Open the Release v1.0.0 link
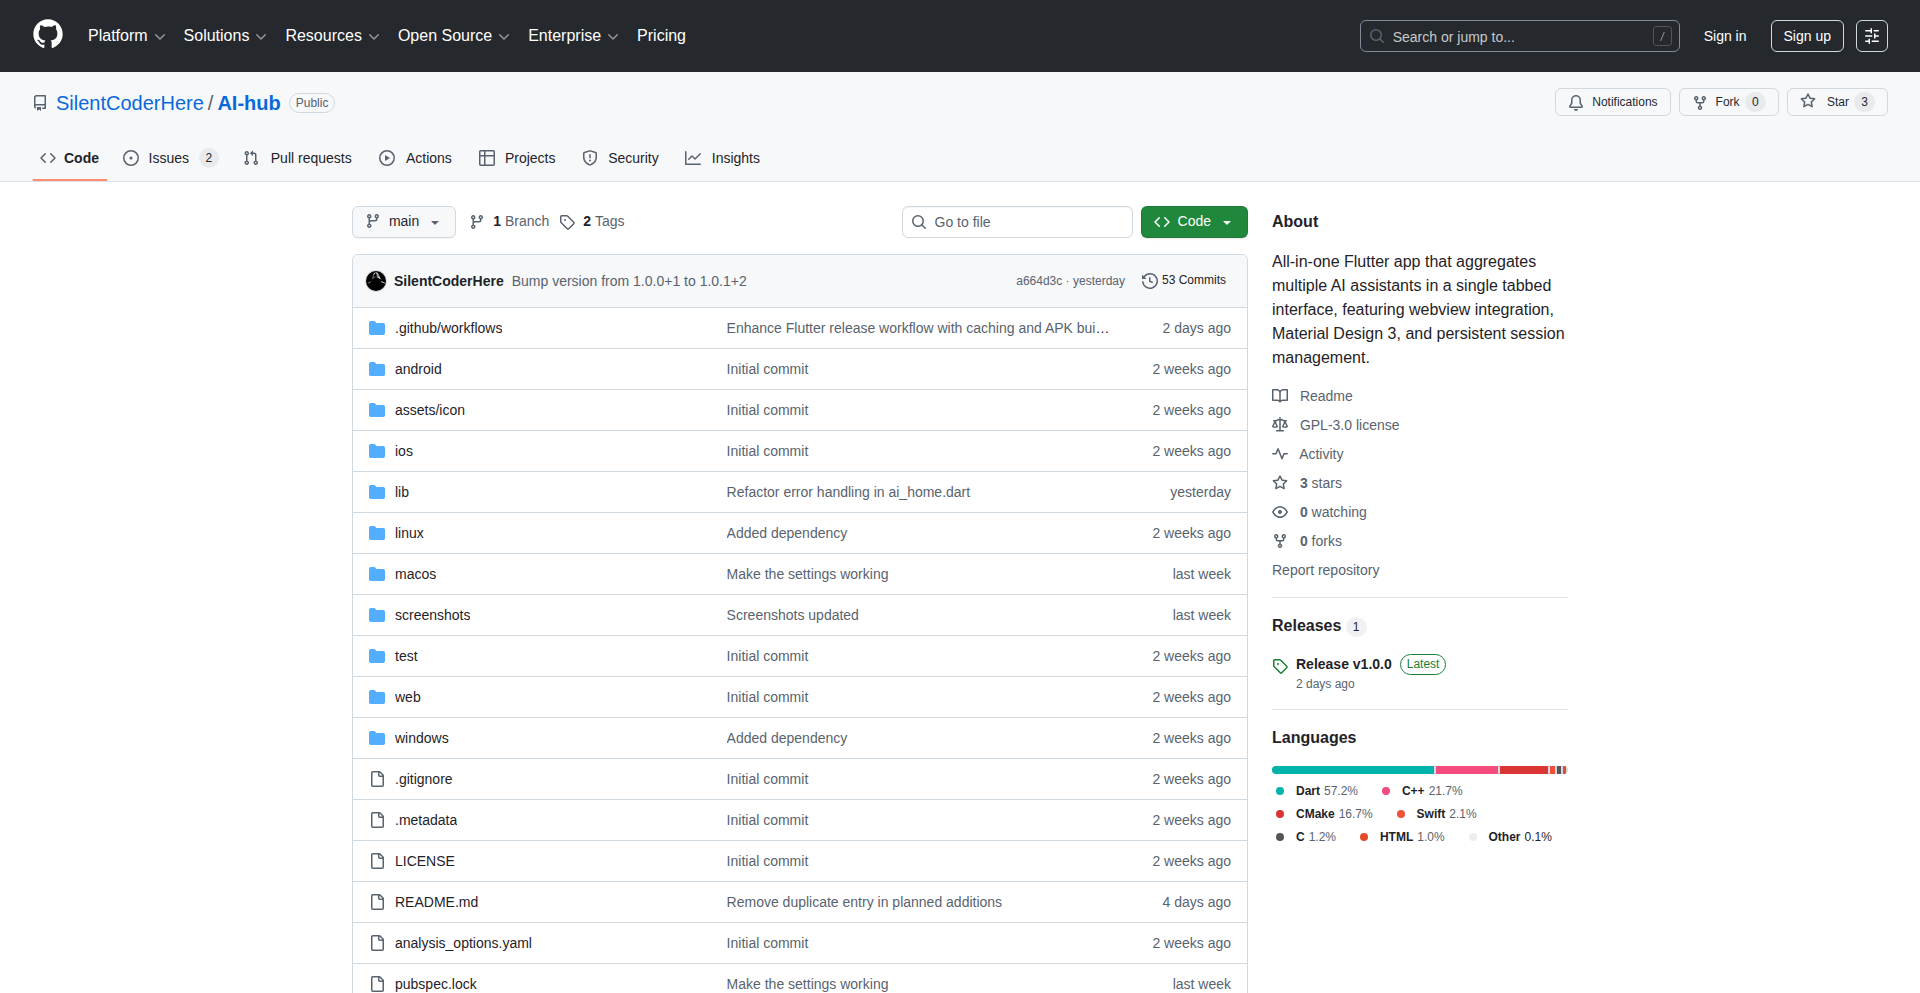Viewport: 1920px width, 993px height. (x=1343, y=664)
